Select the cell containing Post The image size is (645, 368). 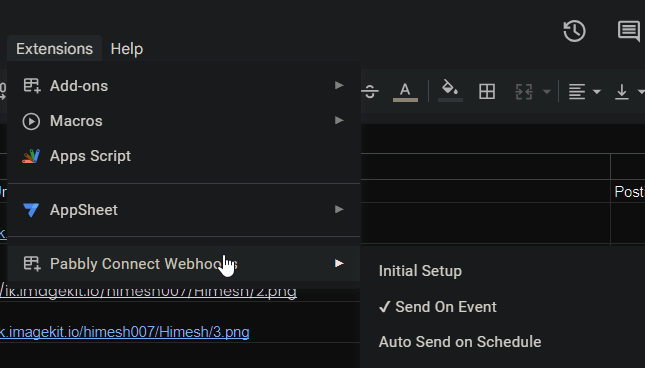pos(628,192)
